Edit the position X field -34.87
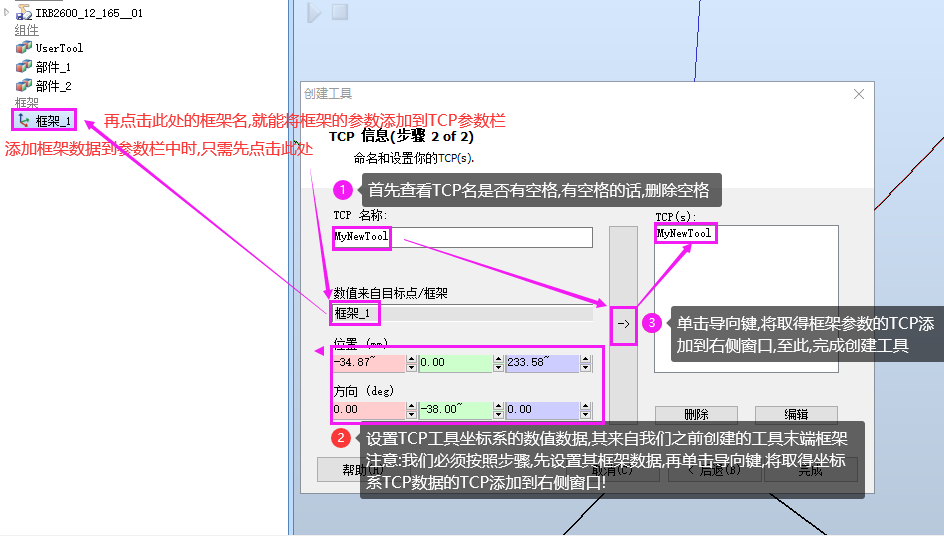This screenshot has height=536, width=944. (369, 363)
